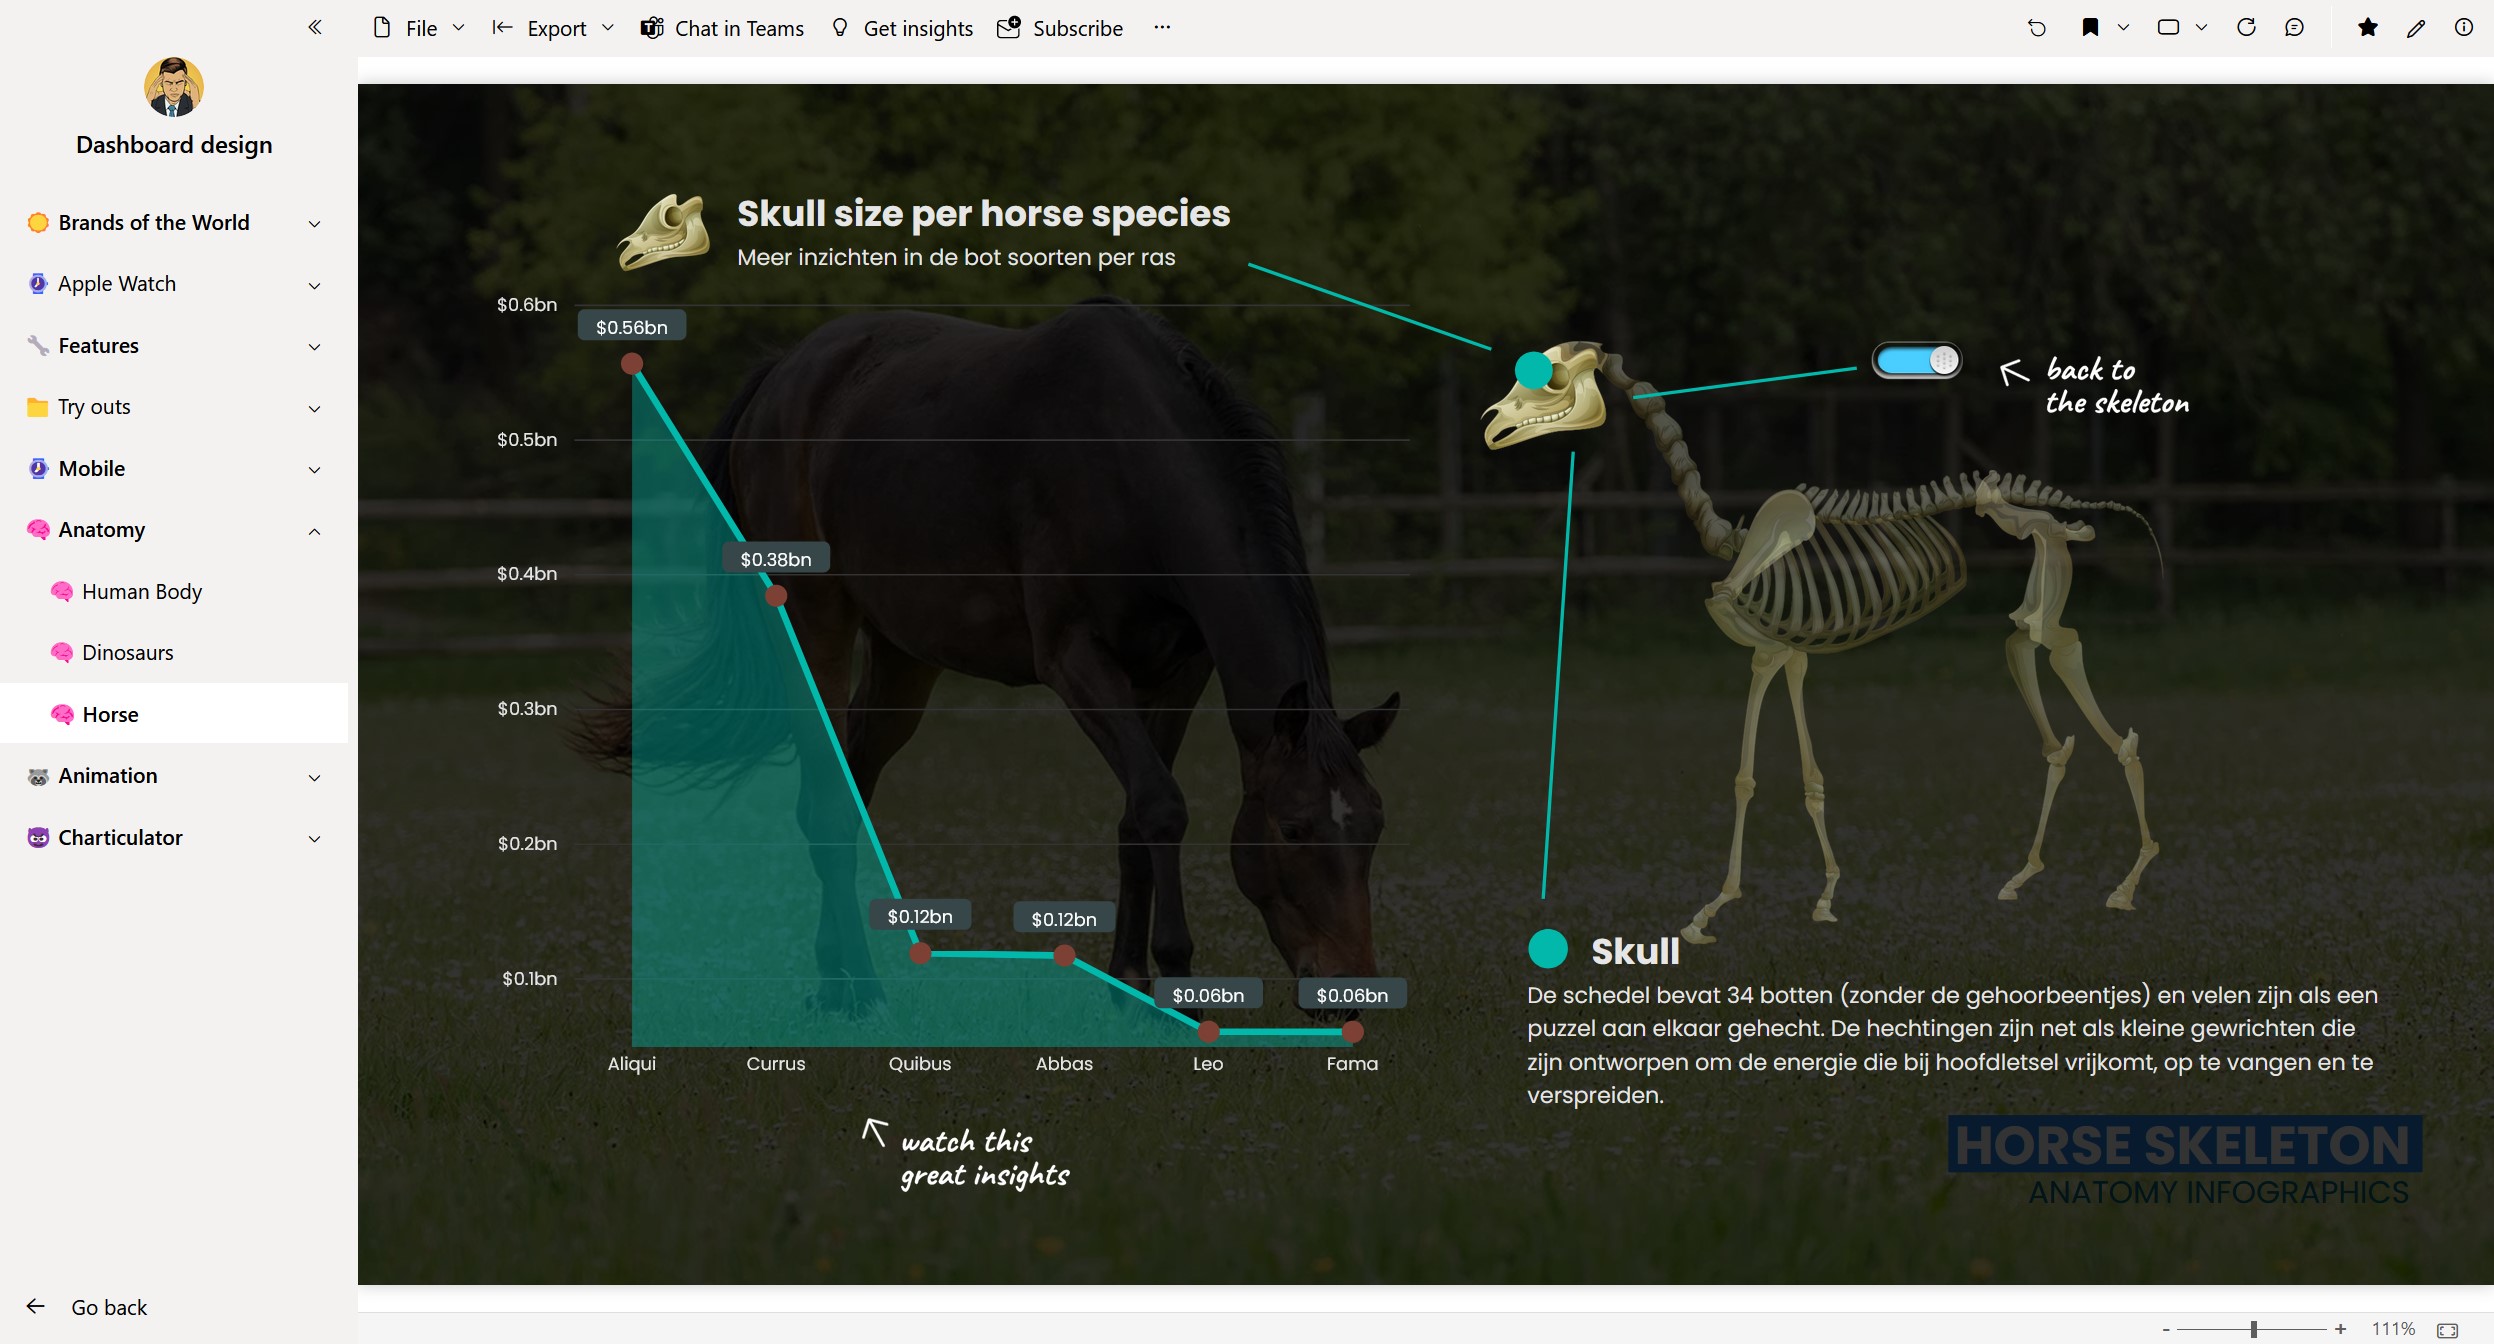The width and height of the screenshot is (2494, 1344).
Task: Click Chat in Teams
Action: click(722, 28)
